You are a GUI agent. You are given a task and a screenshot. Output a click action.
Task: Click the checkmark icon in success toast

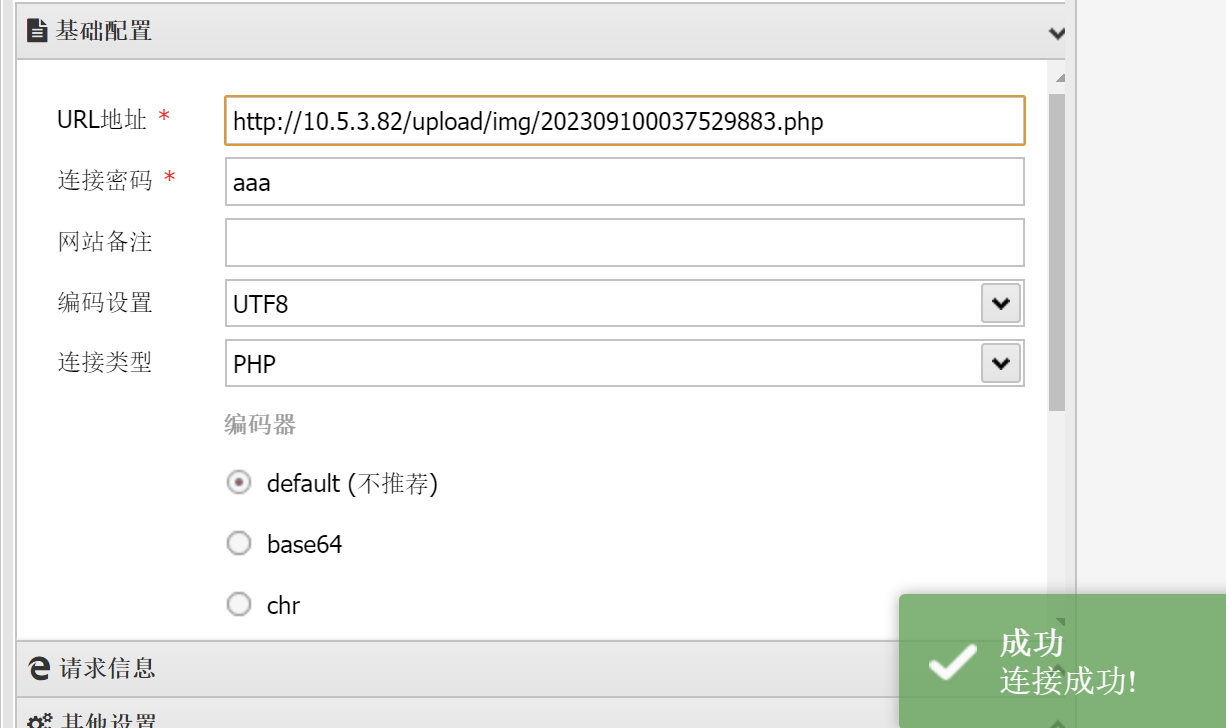coord(952,662)
